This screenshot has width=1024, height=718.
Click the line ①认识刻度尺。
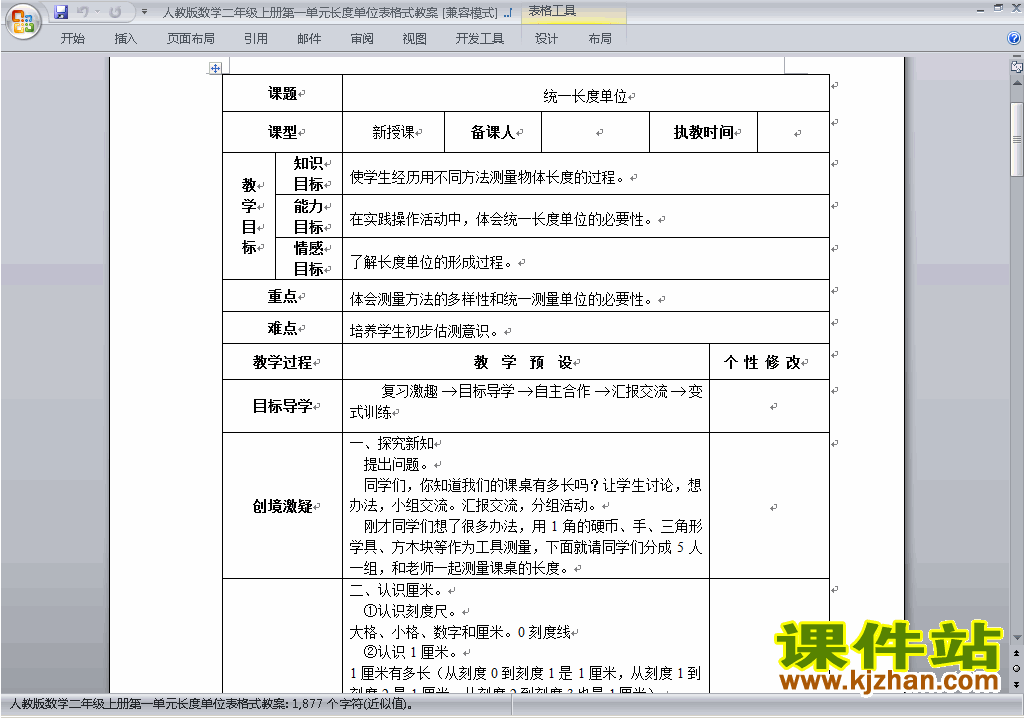tap(410, 612)
